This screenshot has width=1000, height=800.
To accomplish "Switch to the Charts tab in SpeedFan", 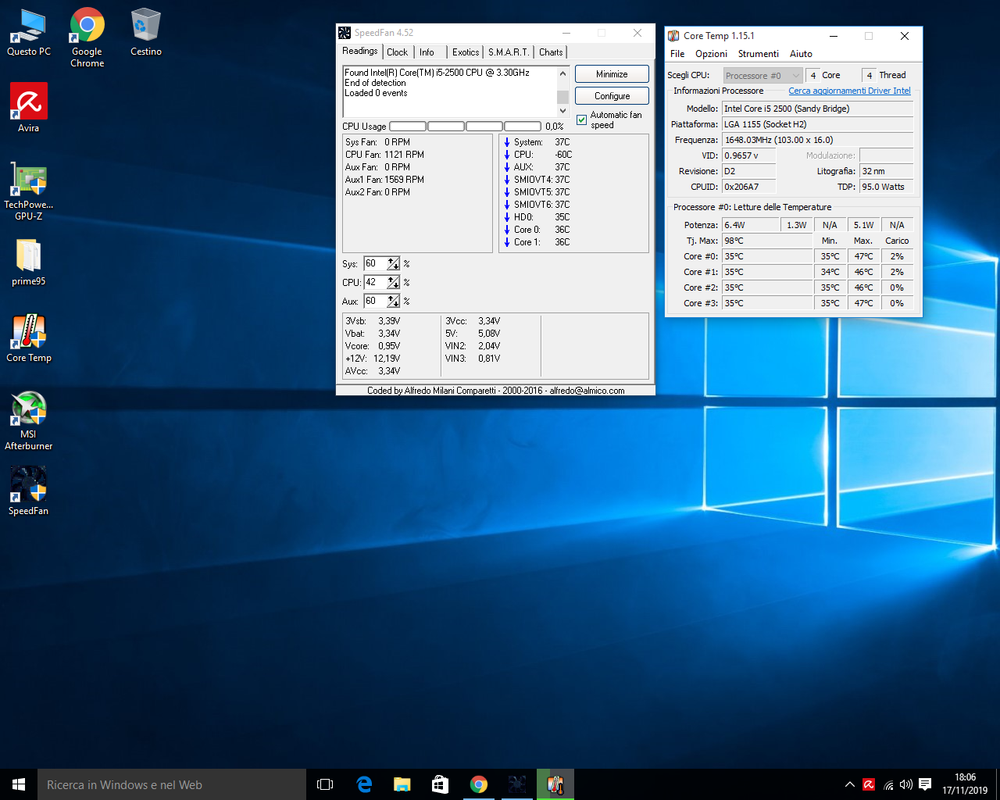I will (550, 52).
